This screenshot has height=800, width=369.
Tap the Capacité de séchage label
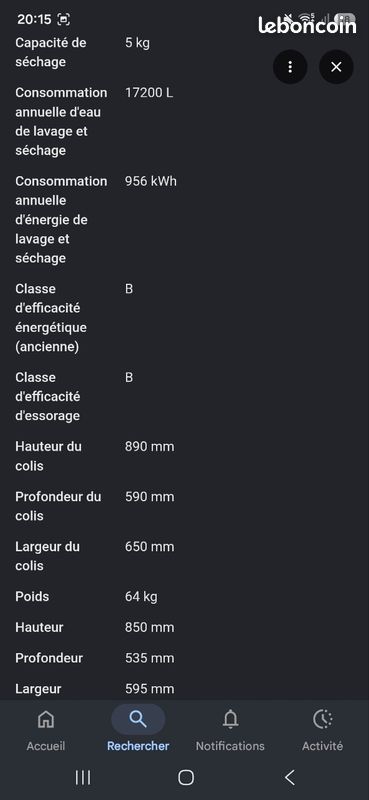click(51, 53)
